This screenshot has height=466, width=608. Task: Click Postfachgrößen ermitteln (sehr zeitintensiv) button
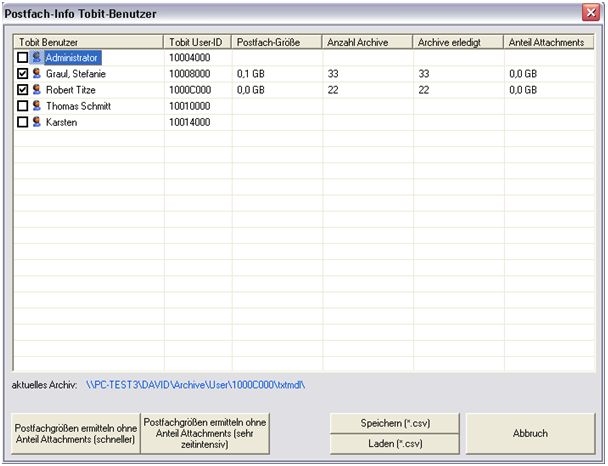click(205, 433)
